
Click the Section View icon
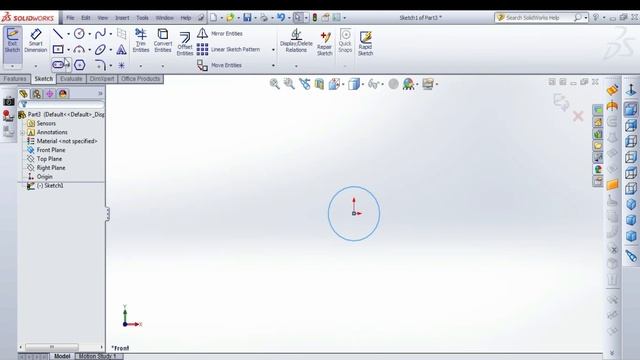(x=319, y=84)
